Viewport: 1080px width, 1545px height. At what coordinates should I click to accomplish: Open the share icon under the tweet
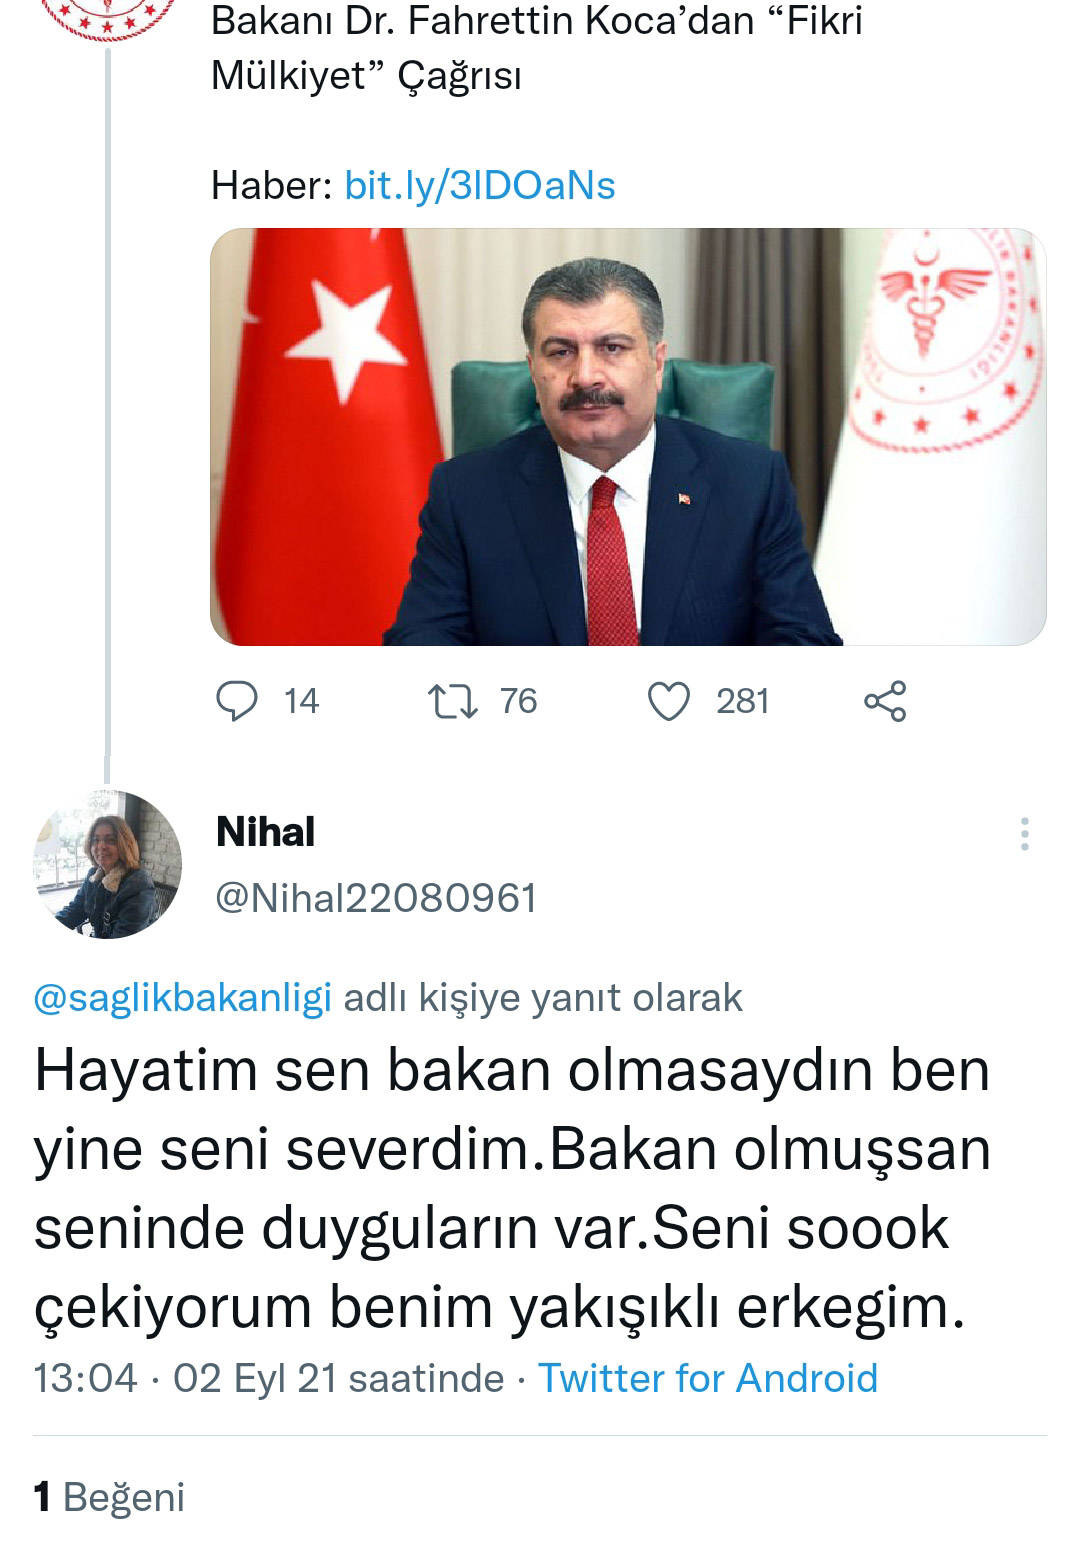tap(885, 701)
